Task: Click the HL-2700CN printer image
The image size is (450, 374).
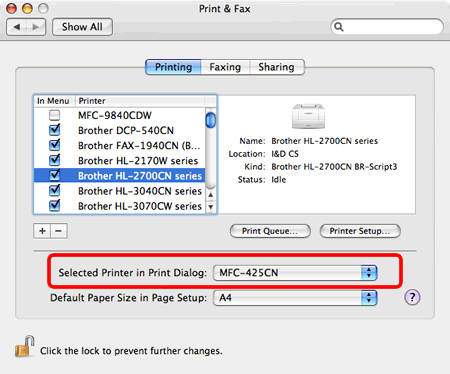Action: click(x=308, y=116)
